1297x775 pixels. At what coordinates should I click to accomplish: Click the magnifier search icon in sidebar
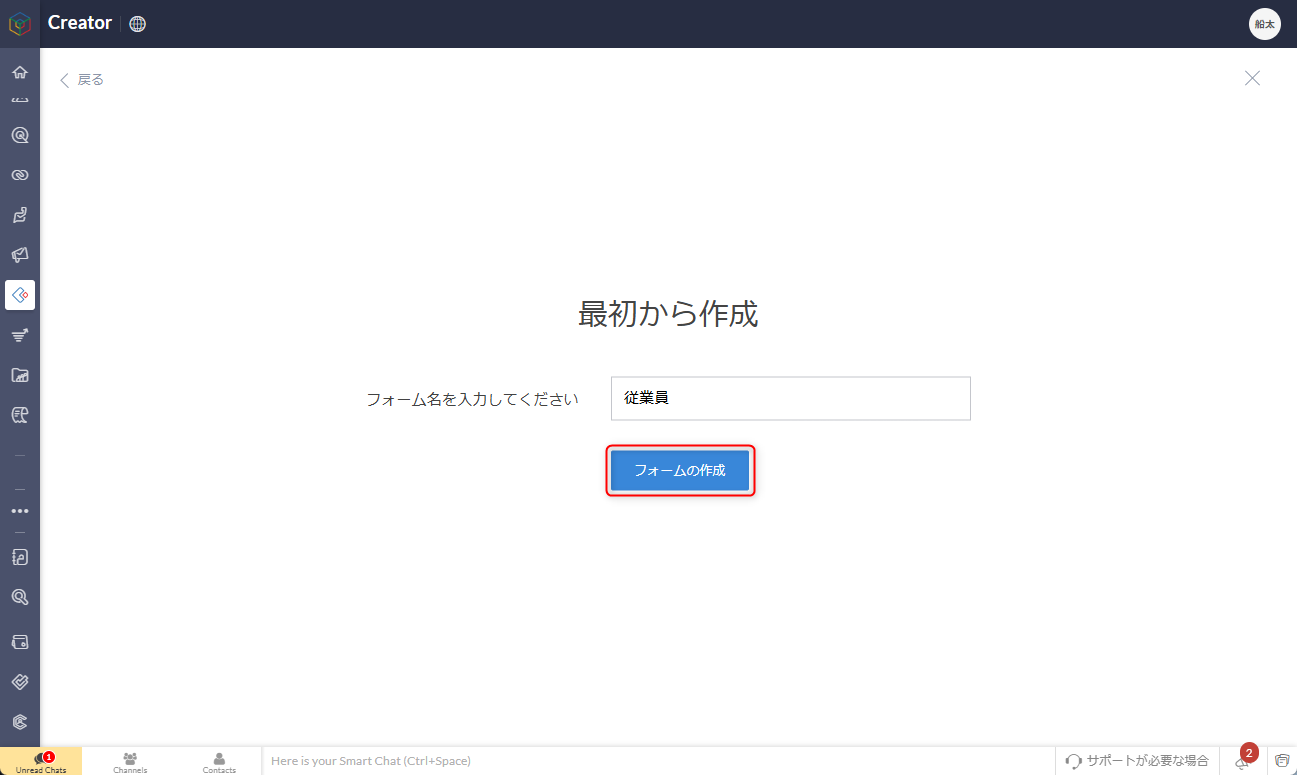coord(19,597)
